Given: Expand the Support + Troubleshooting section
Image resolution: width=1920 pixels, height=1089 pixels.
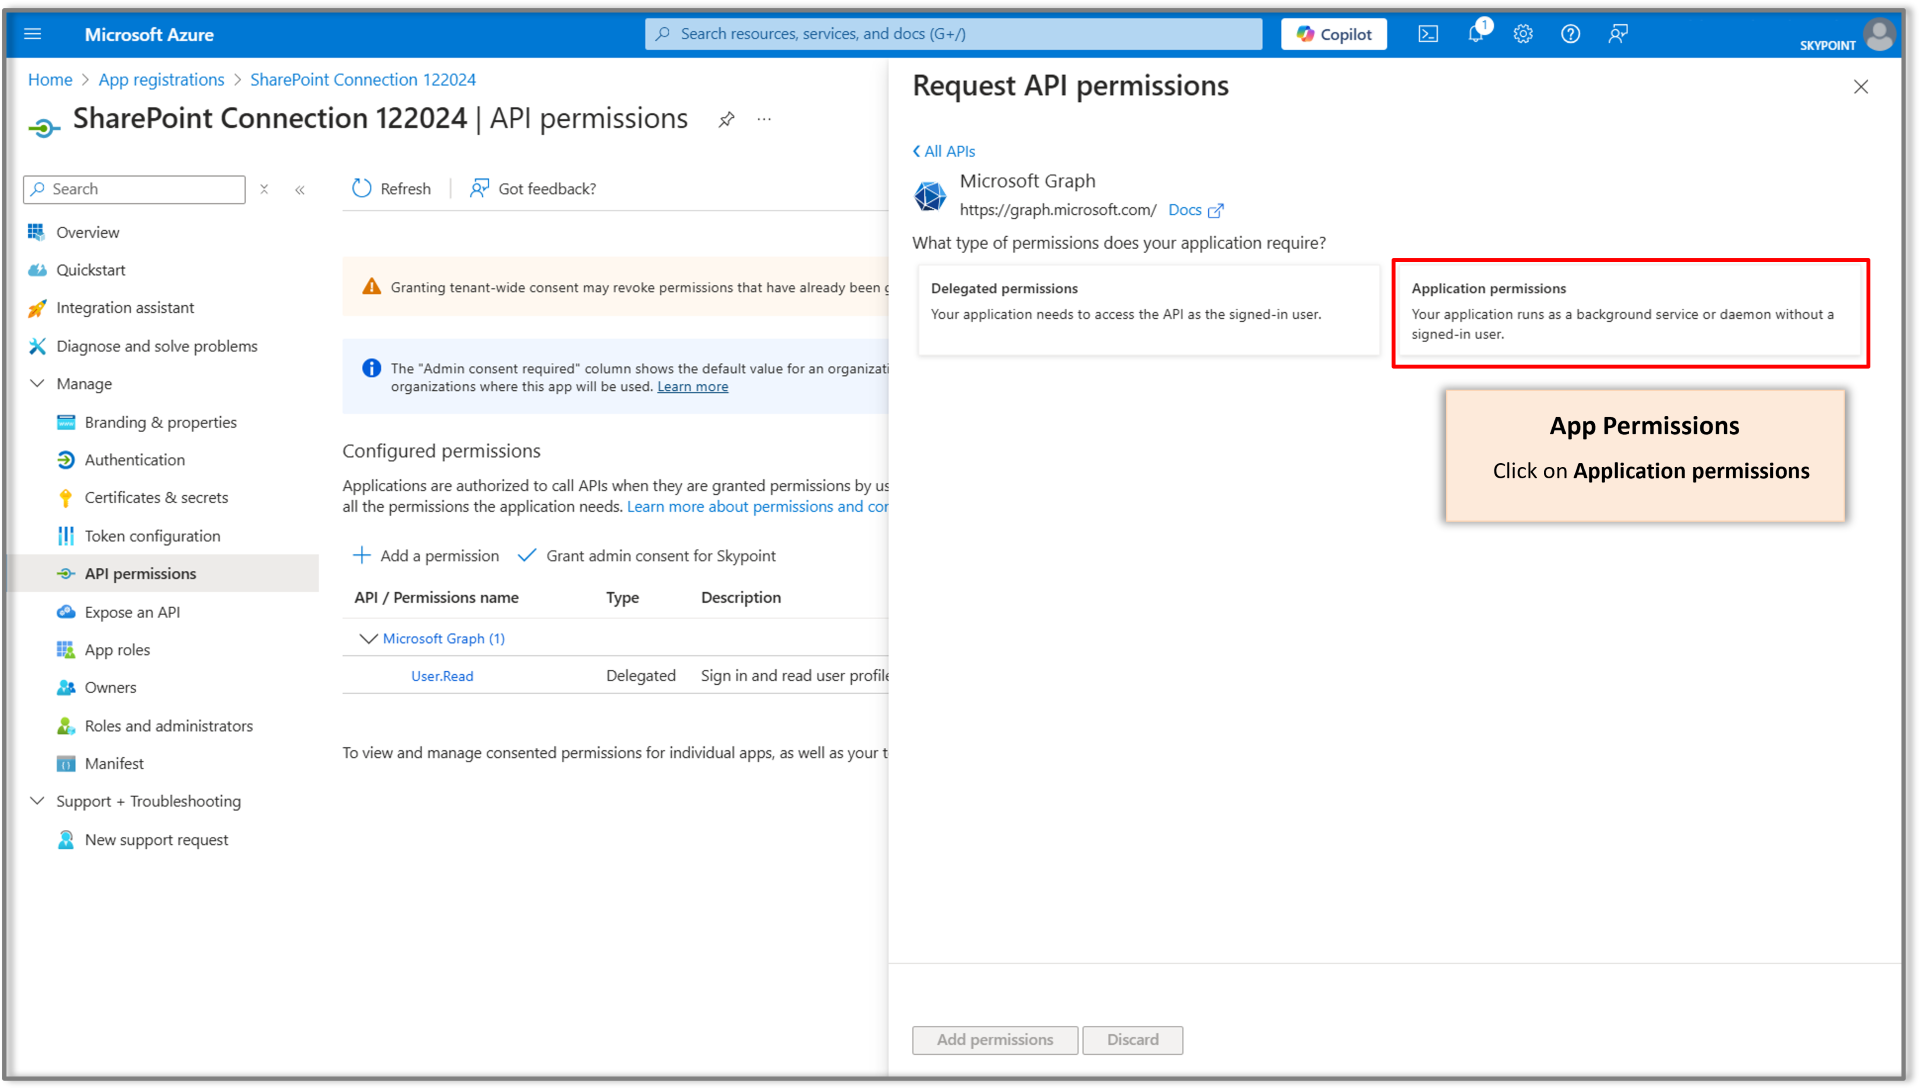Looking at the screenshot, I should (x=37, y=801).
